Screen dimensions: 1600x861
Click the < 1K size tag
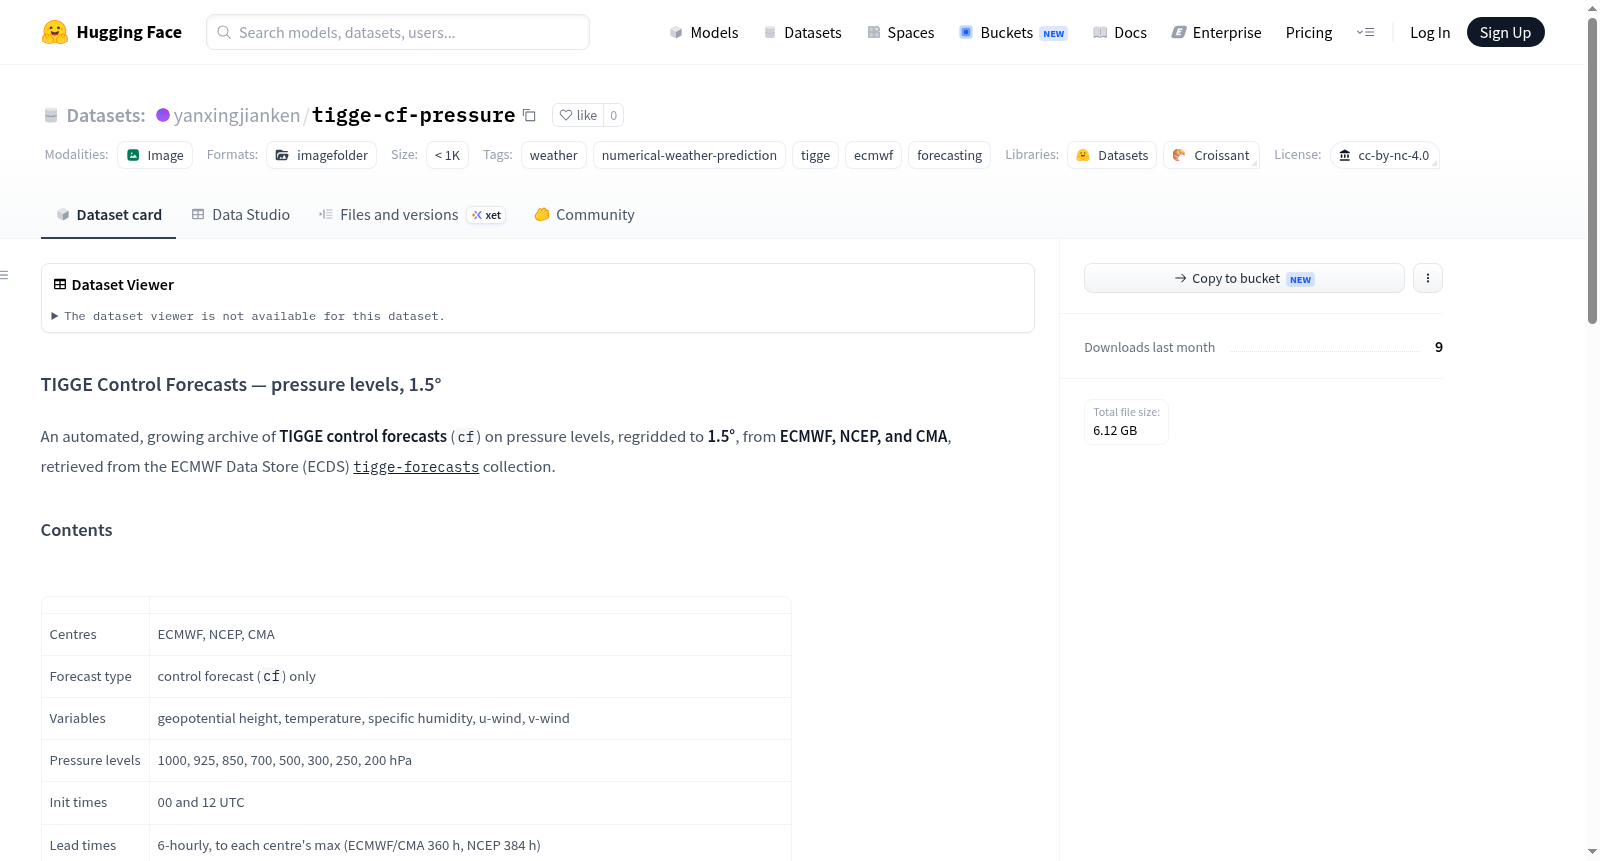tap(447, 155)
